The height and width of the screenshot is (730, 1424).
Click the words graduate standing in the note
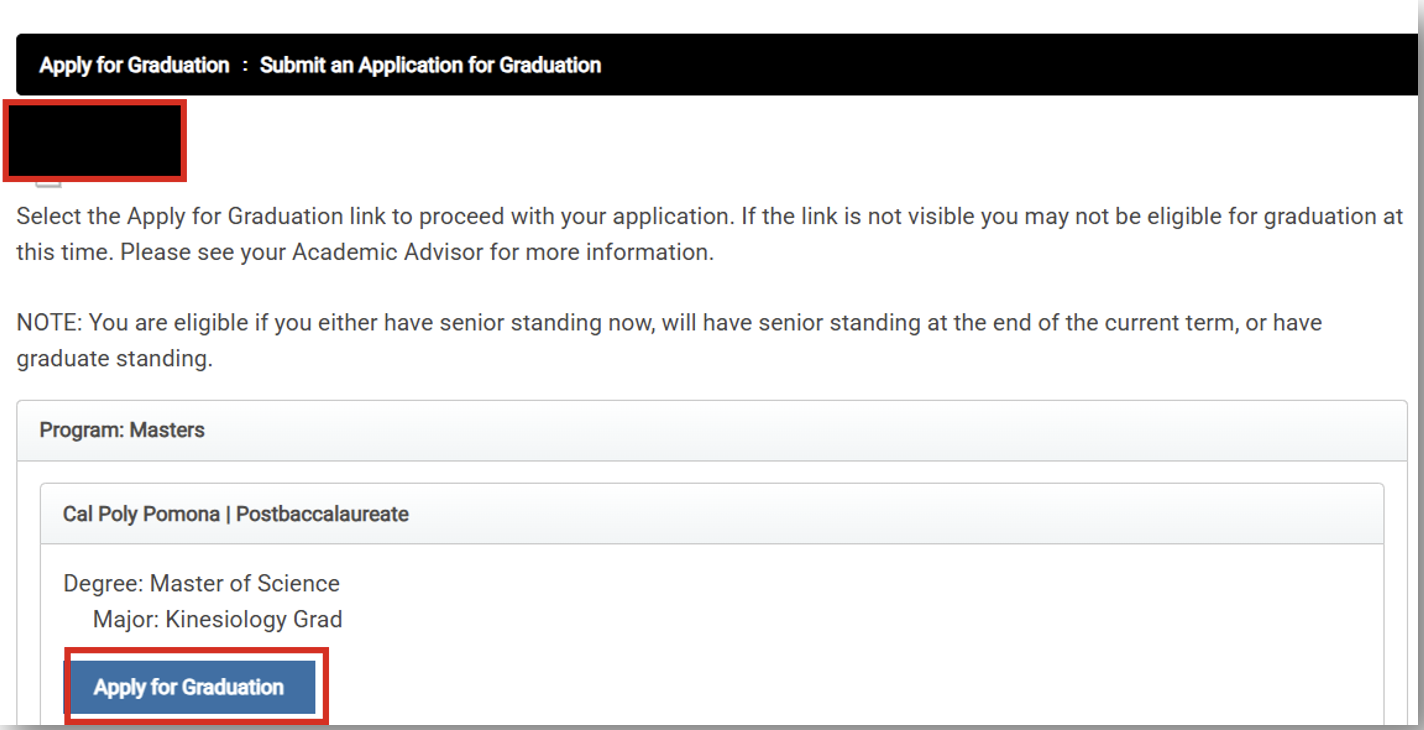click(112, 359)
